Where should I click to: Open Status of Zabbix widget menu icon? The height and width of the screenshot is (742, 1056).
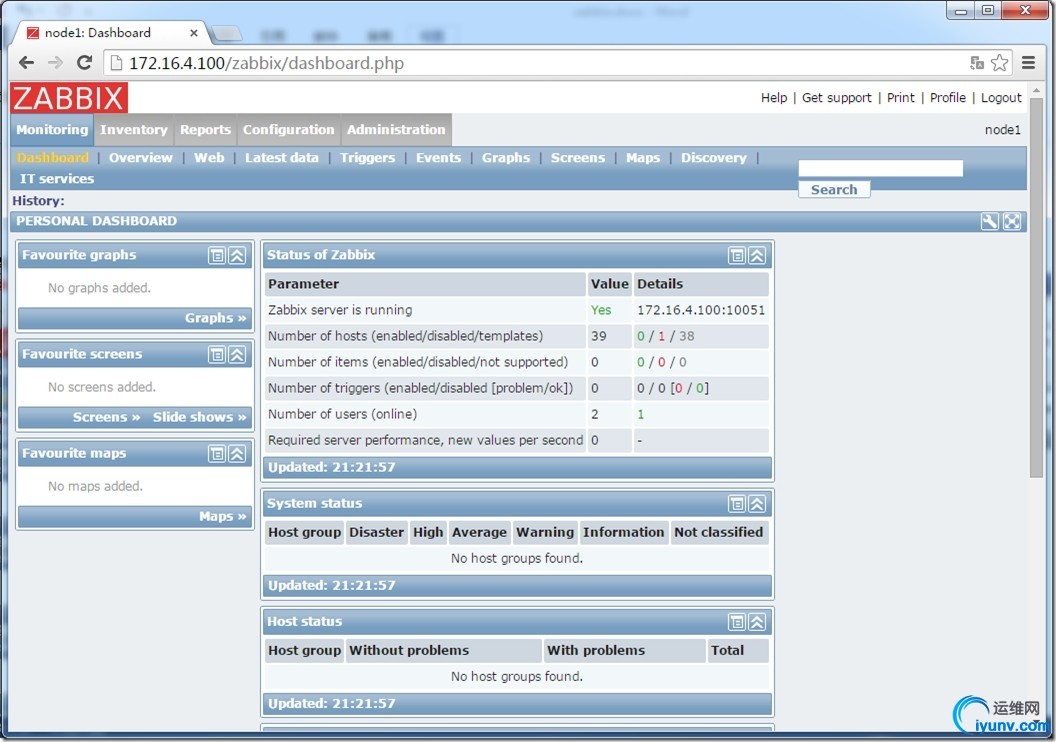pyautogui.click(x=737, y=255)
